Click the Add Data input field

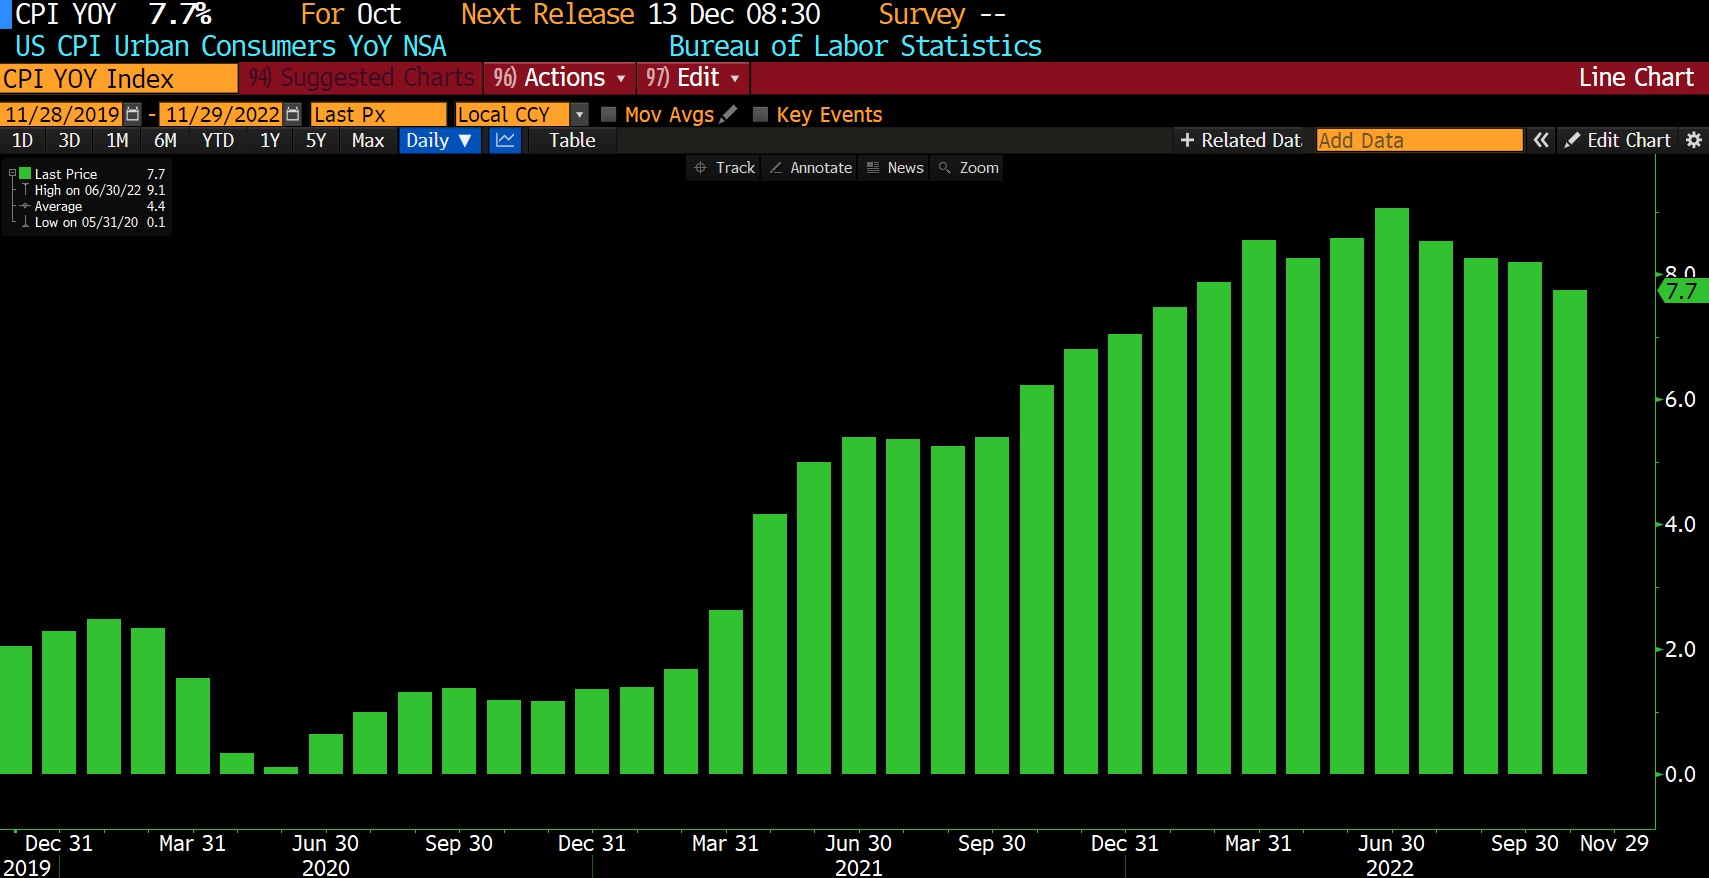(1419, 141)
